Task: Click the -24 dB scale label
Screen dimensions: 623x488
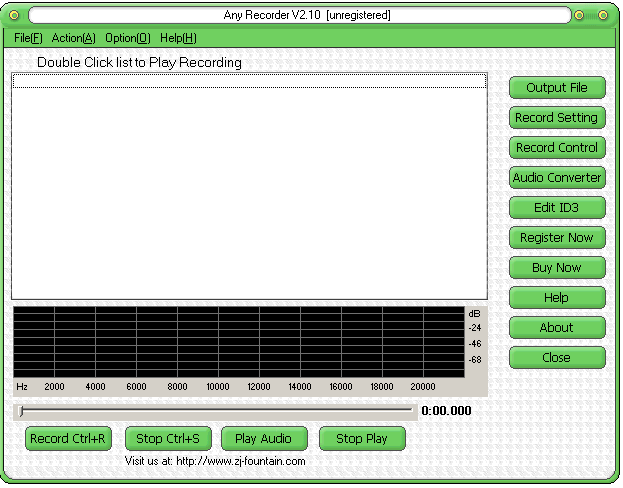Action: (x=475, y=328)
